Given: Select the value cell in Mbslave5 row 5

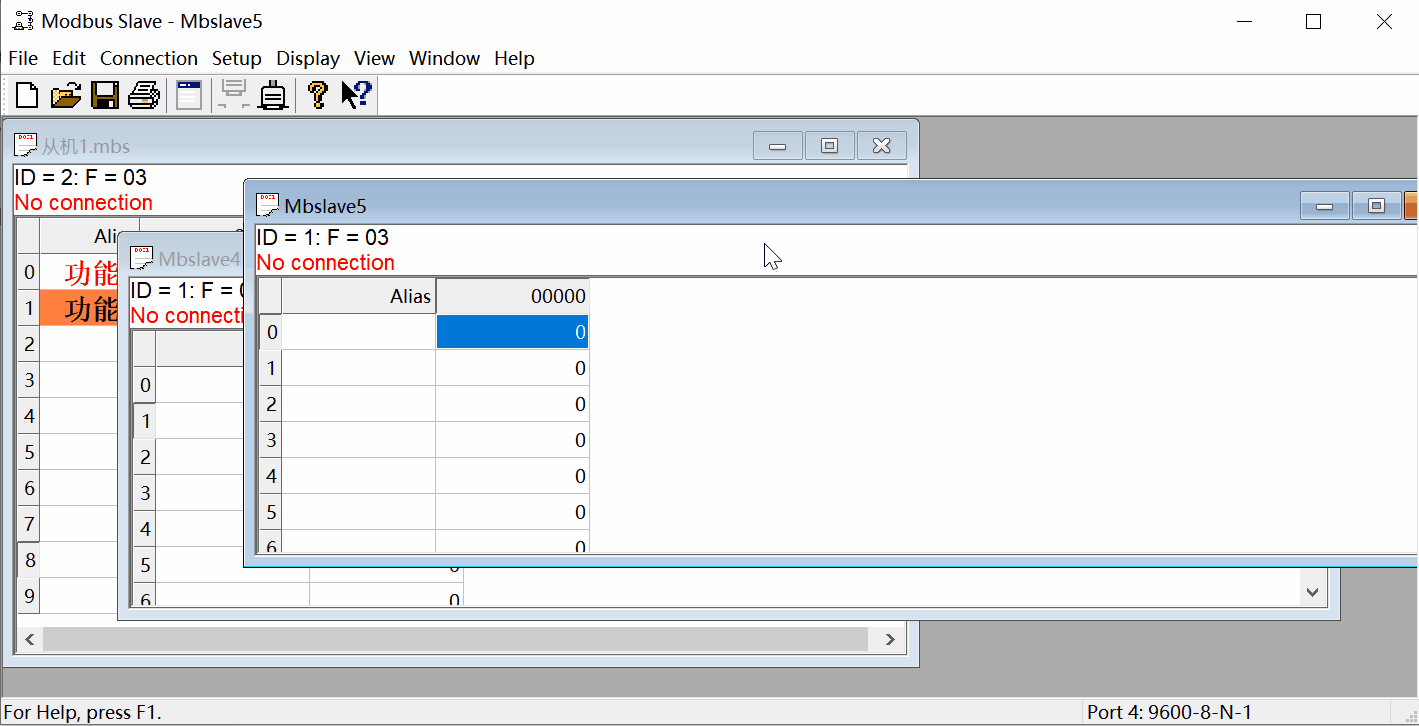Looking at the screenshot, I should point(512,512).
